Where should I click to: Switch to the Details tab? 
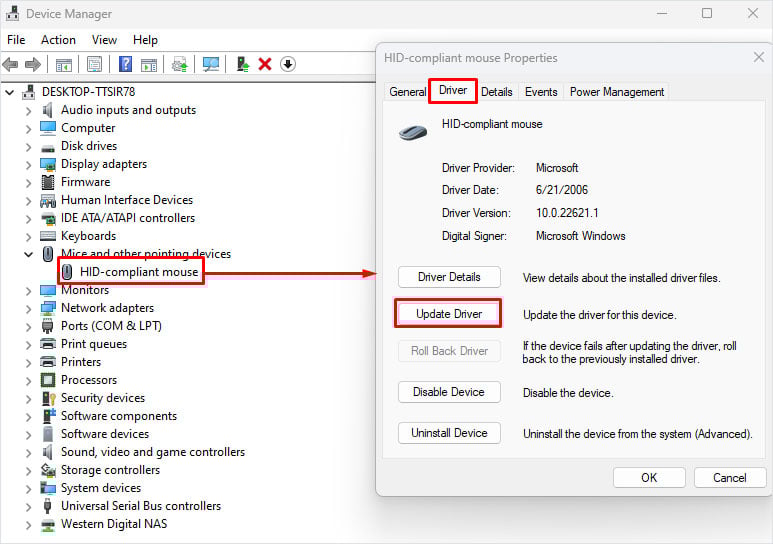(496, 92)
